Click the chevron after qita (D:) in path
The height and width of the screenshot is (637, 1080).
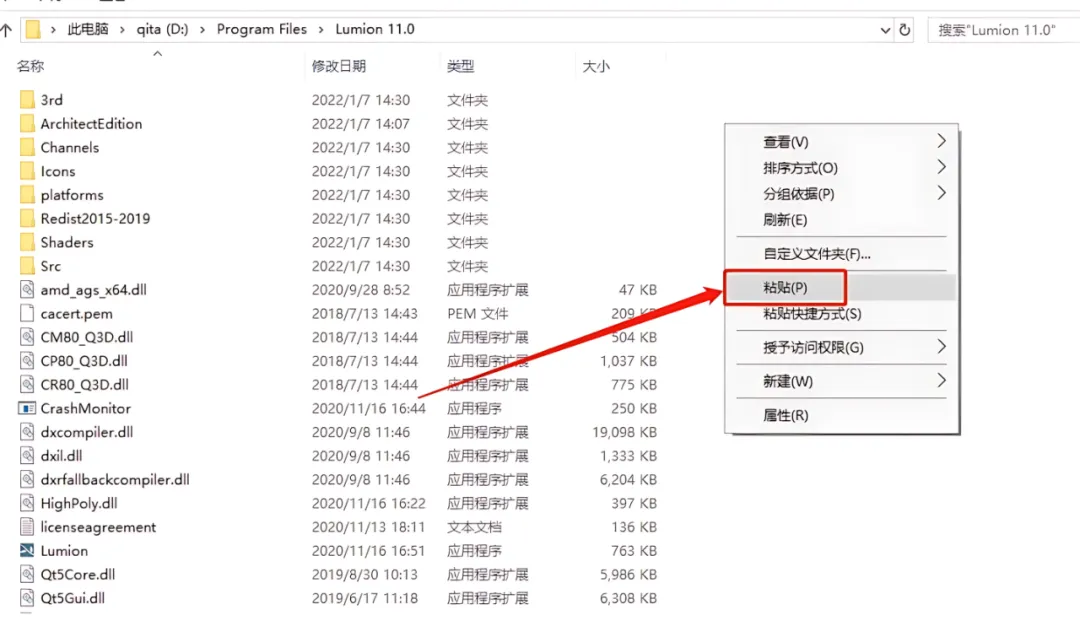tap(202, 30)
